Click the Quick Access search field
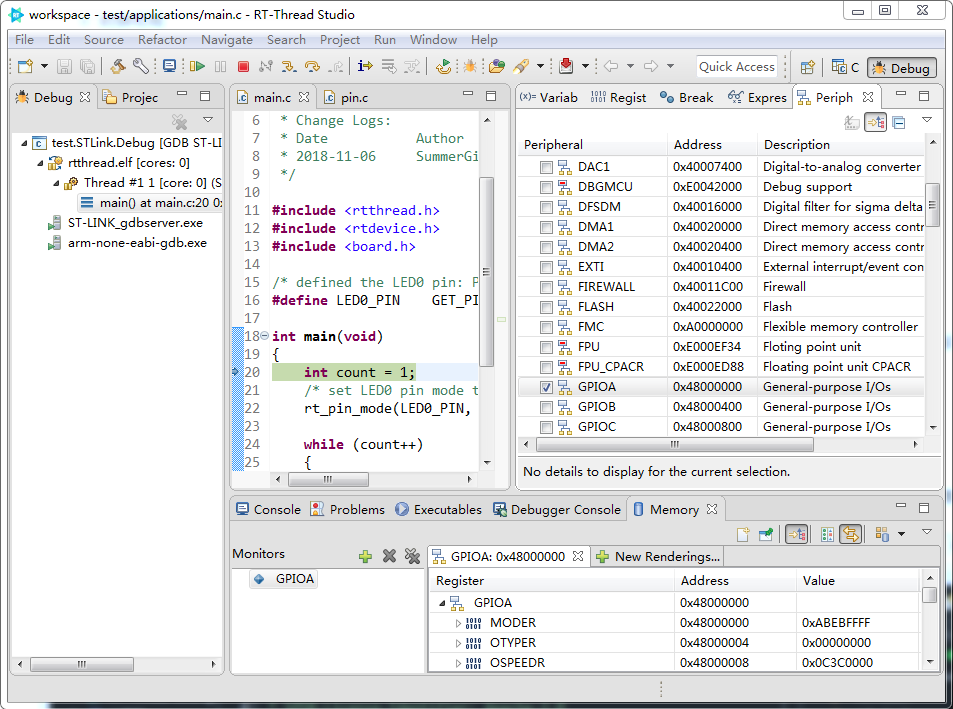Screen dimensions: 953x709 click(737, 67)
